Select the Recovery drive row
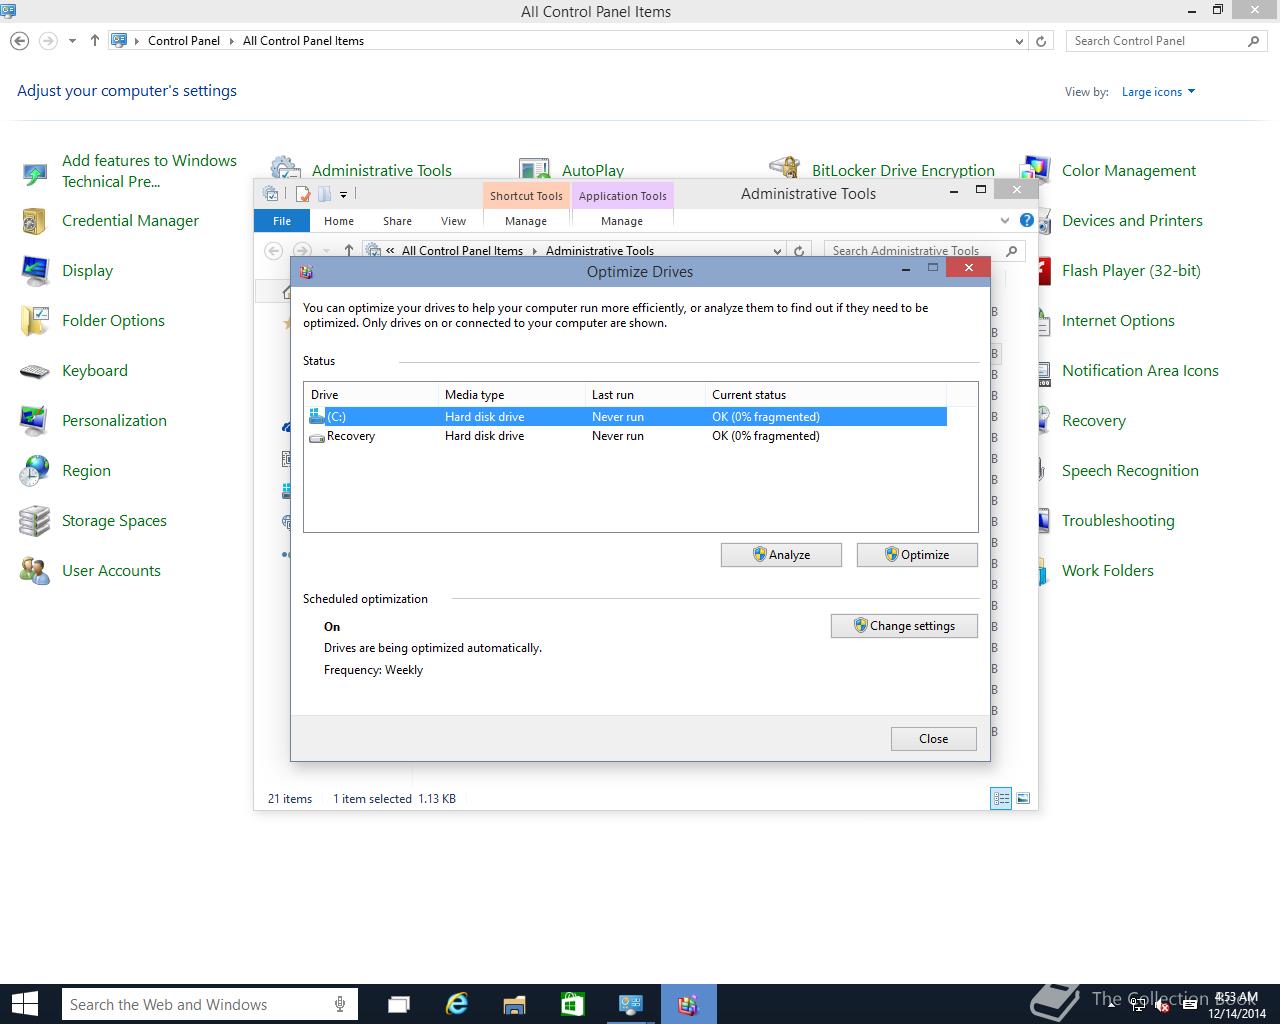 pos(626,436)
